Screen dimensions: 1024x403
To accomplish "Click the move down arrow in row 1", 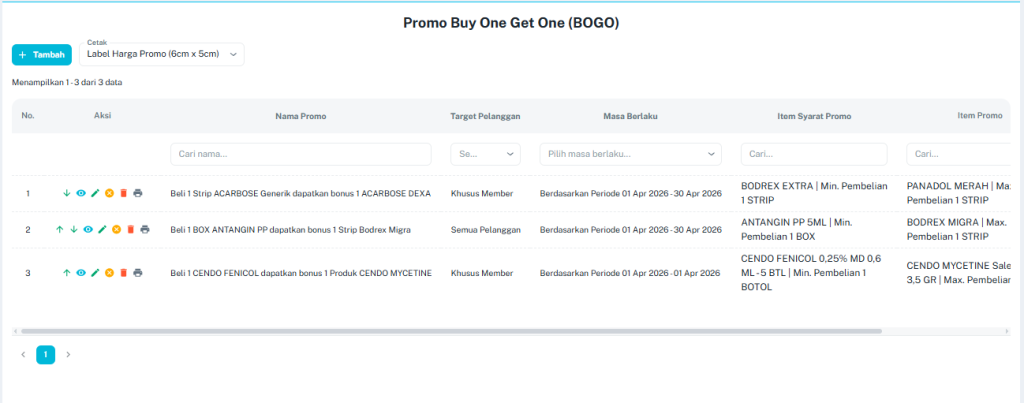I will pyautogui.click(x=67, y=193).
